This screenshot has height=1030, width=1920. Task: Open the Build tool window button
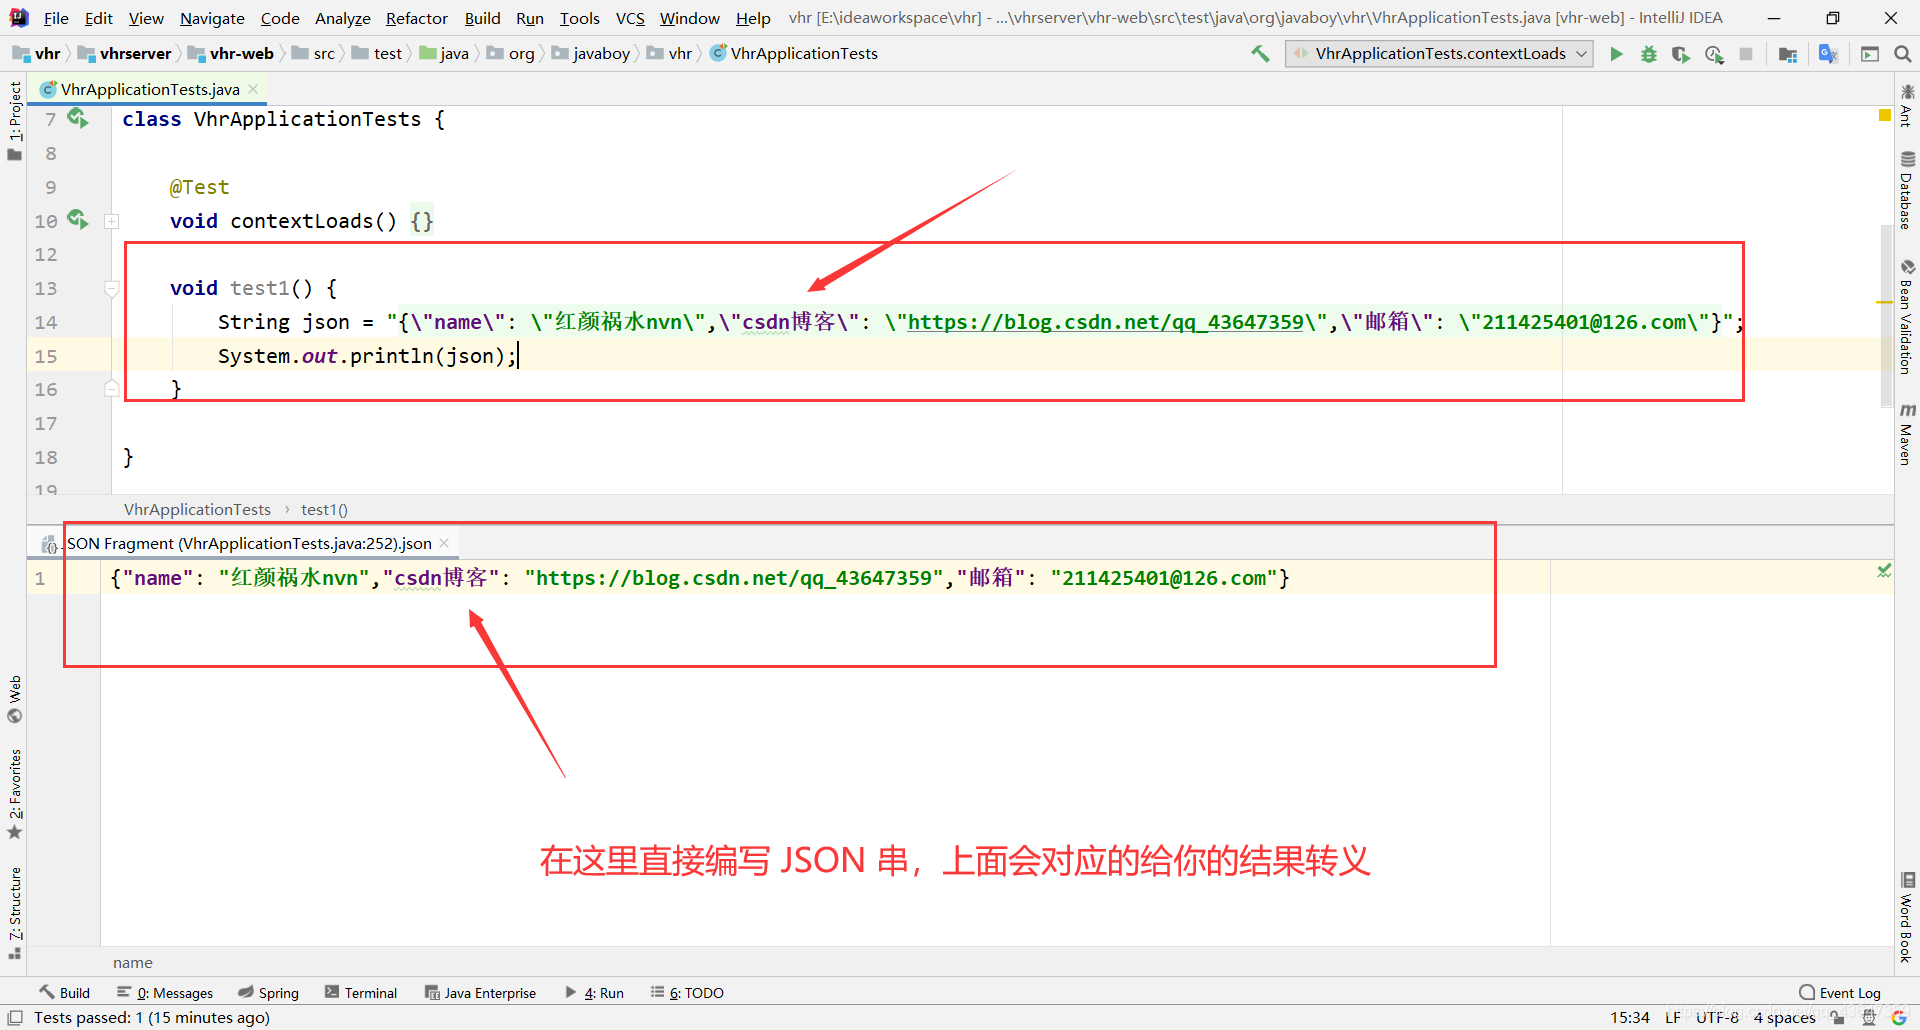click(65, 992)
